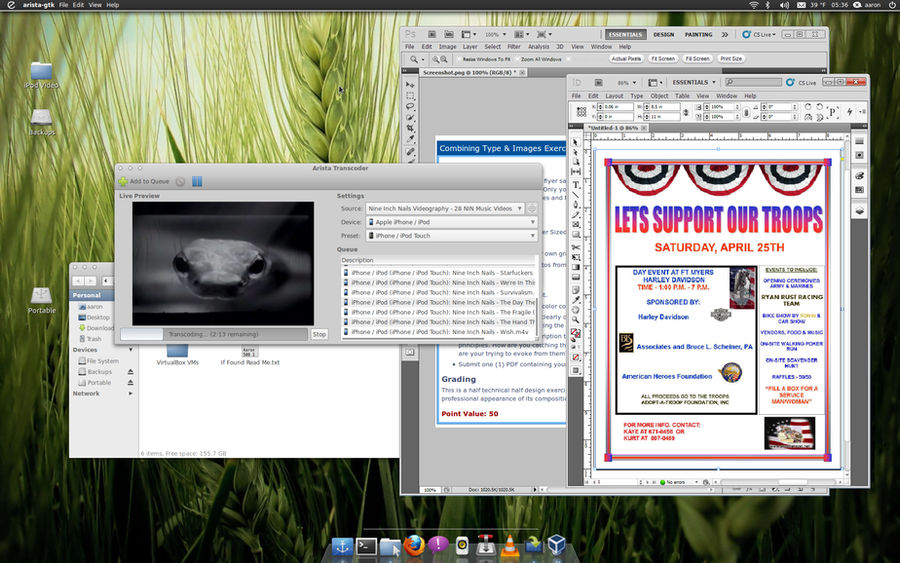This screenshot has height=563, width=900.
Task: Select the Pen tool in InDesign
Action: pyautogui.click(x=576, y=205)
